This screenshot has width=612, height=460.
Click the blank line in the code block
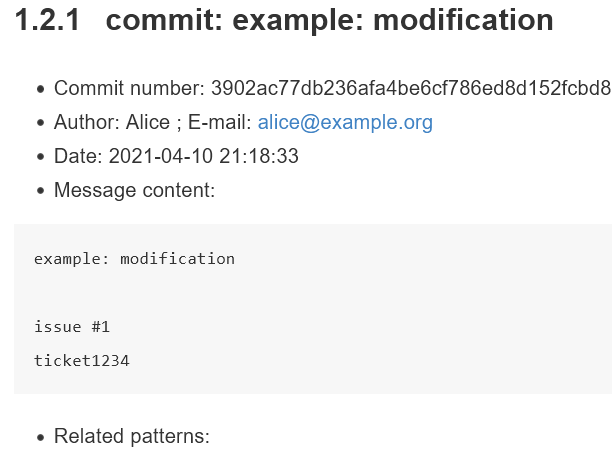click(313, 293)
